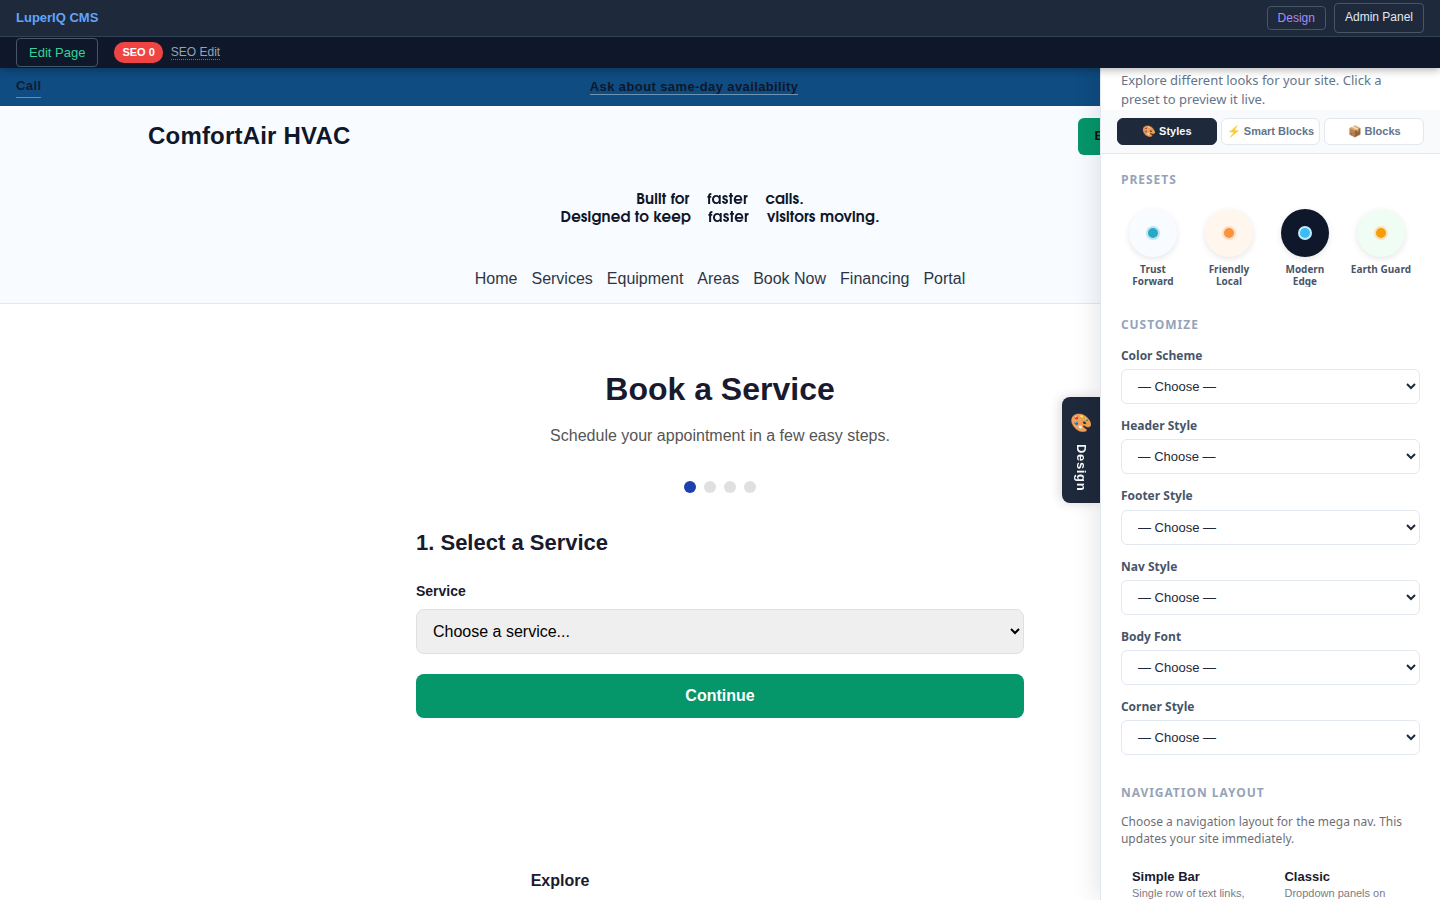
Task: Preview the Trust Forward preset
Action: click(x=1152, y=231)
